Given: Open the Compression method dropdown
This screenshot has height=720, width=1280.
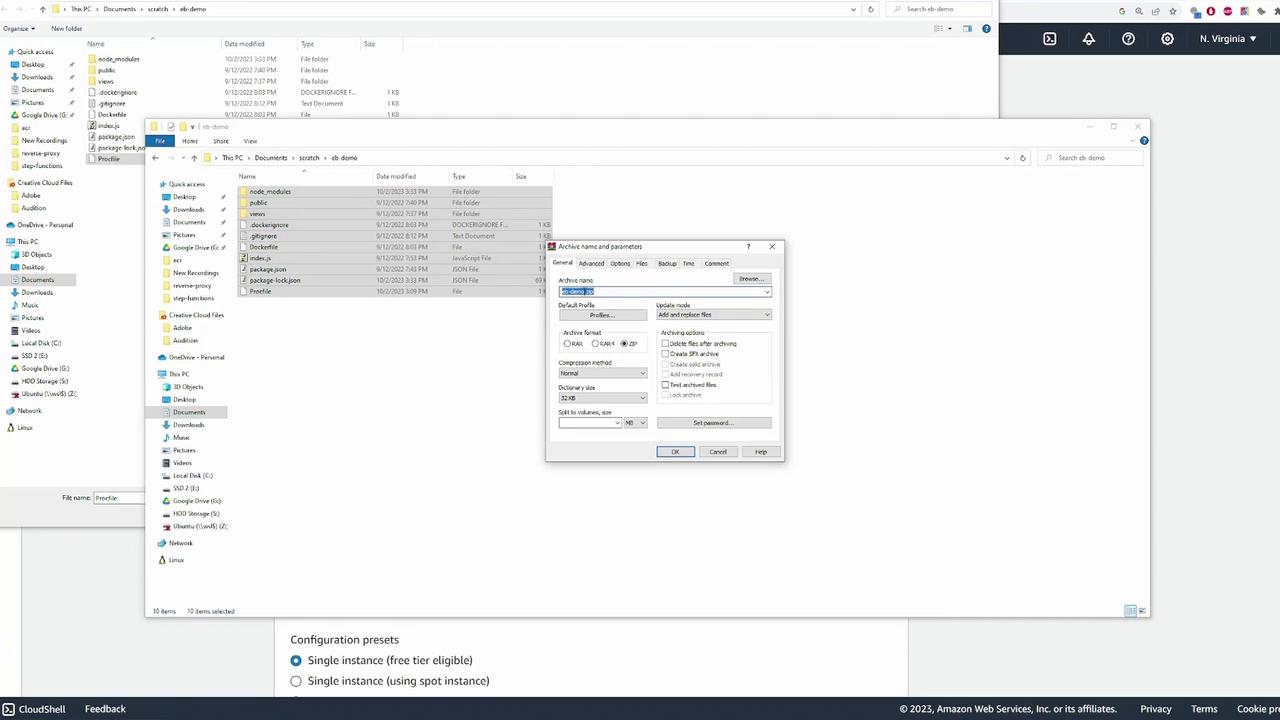Looking at the screenshot, I should click(603, 373).
